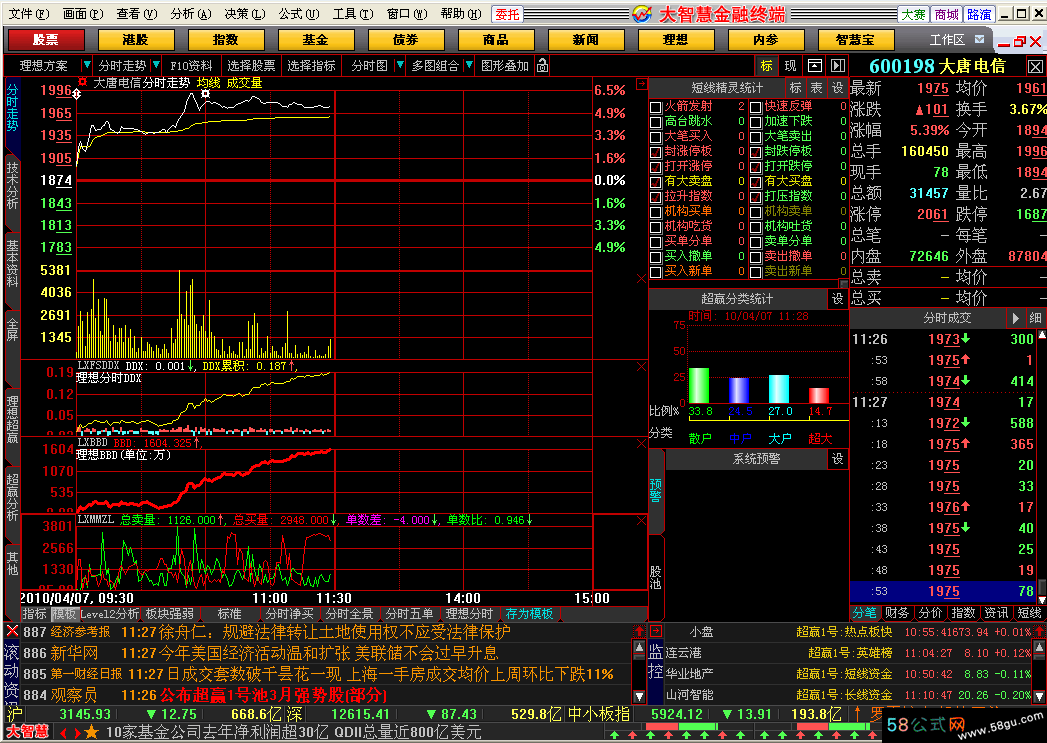The width and height of the screenshot is (1047, 743).
Task: Enable the 高台跳水 checkbox
Action: coord(656,122)
